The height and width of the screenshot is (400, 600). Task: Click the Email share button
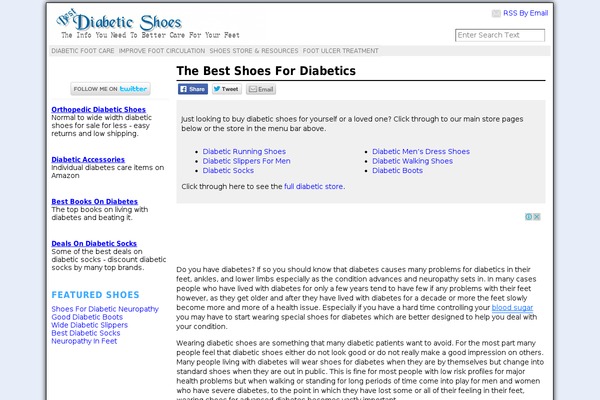point(261,89)
